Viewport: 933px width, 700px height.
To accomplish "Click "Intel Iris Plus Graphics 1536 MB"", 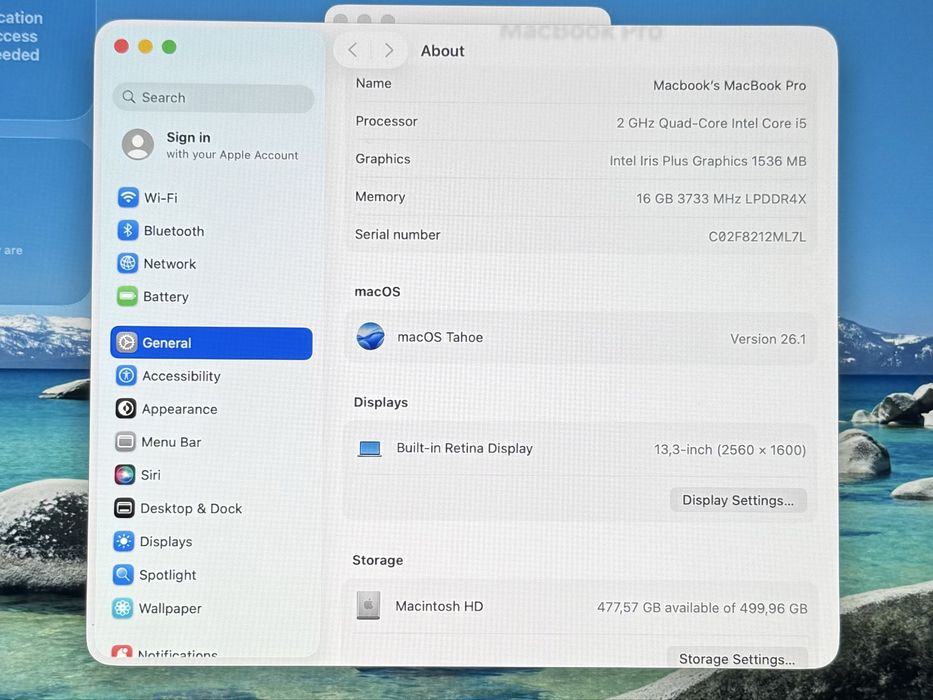I will [707, 161].
